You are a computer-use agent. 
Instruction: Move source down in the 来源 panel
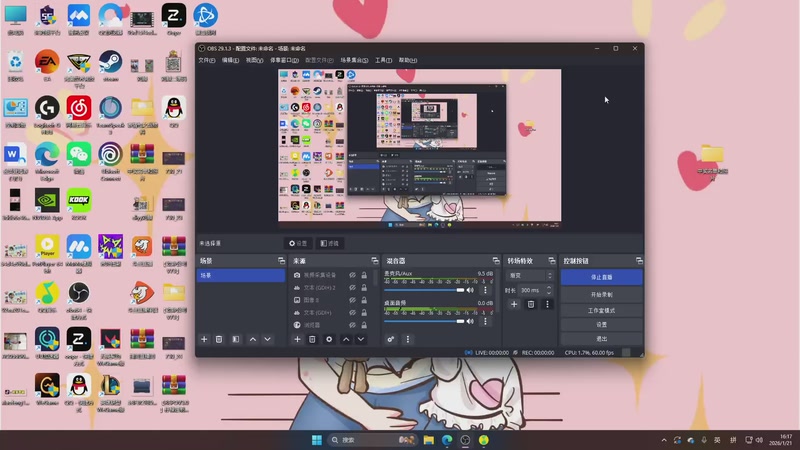(361, 339)
